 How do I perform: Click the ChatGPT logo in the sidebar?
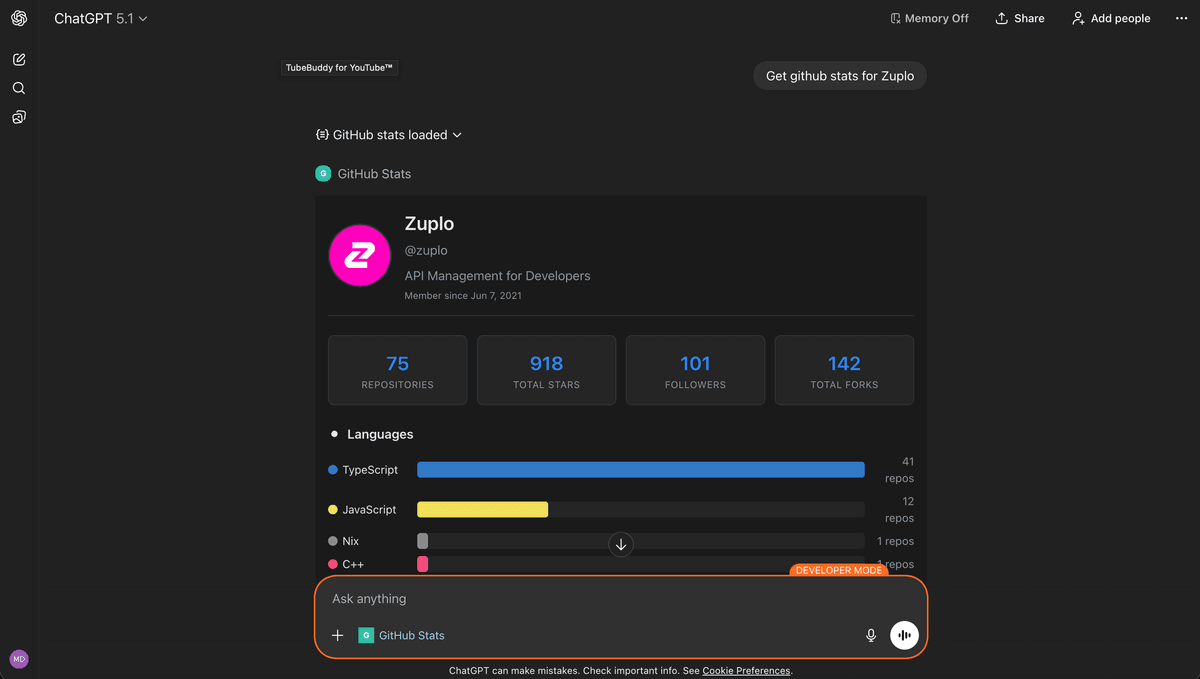click(x=18, y=18)
